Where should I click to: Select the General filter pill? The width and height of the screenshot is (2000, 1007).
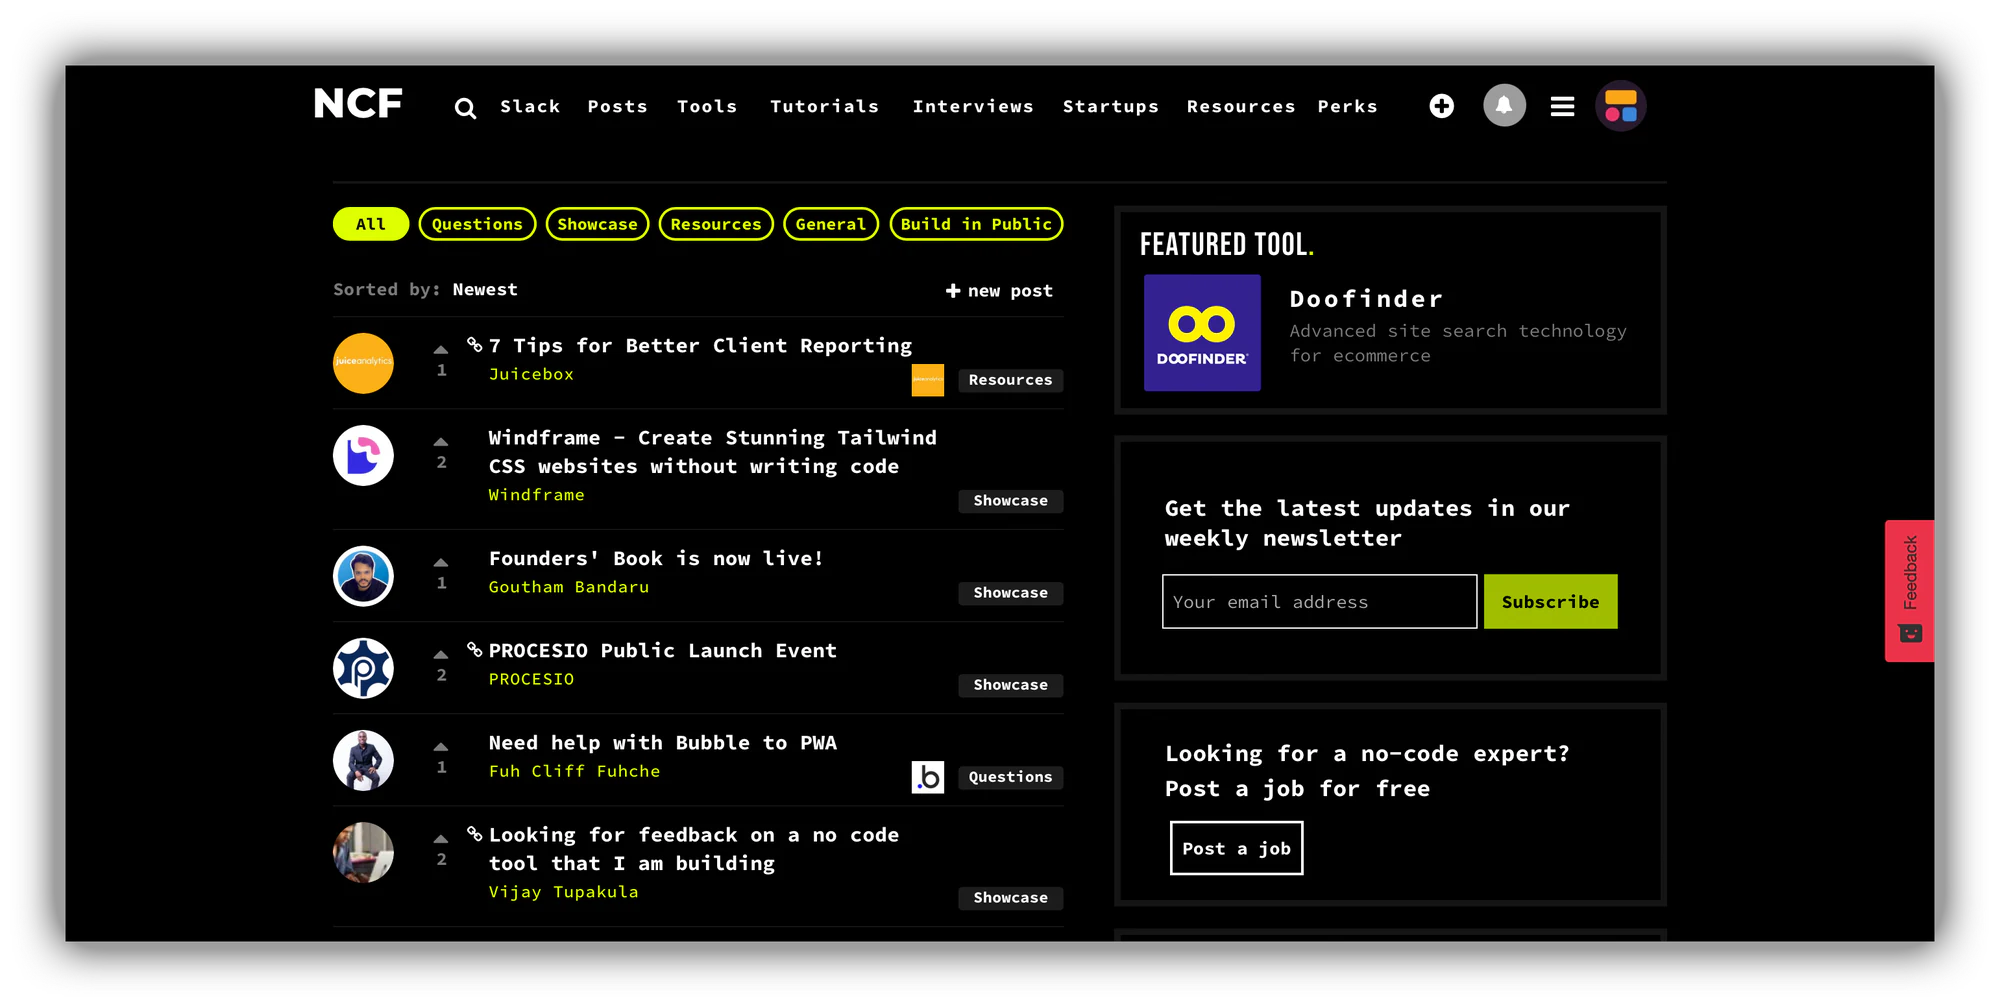[x=831, y=224]
